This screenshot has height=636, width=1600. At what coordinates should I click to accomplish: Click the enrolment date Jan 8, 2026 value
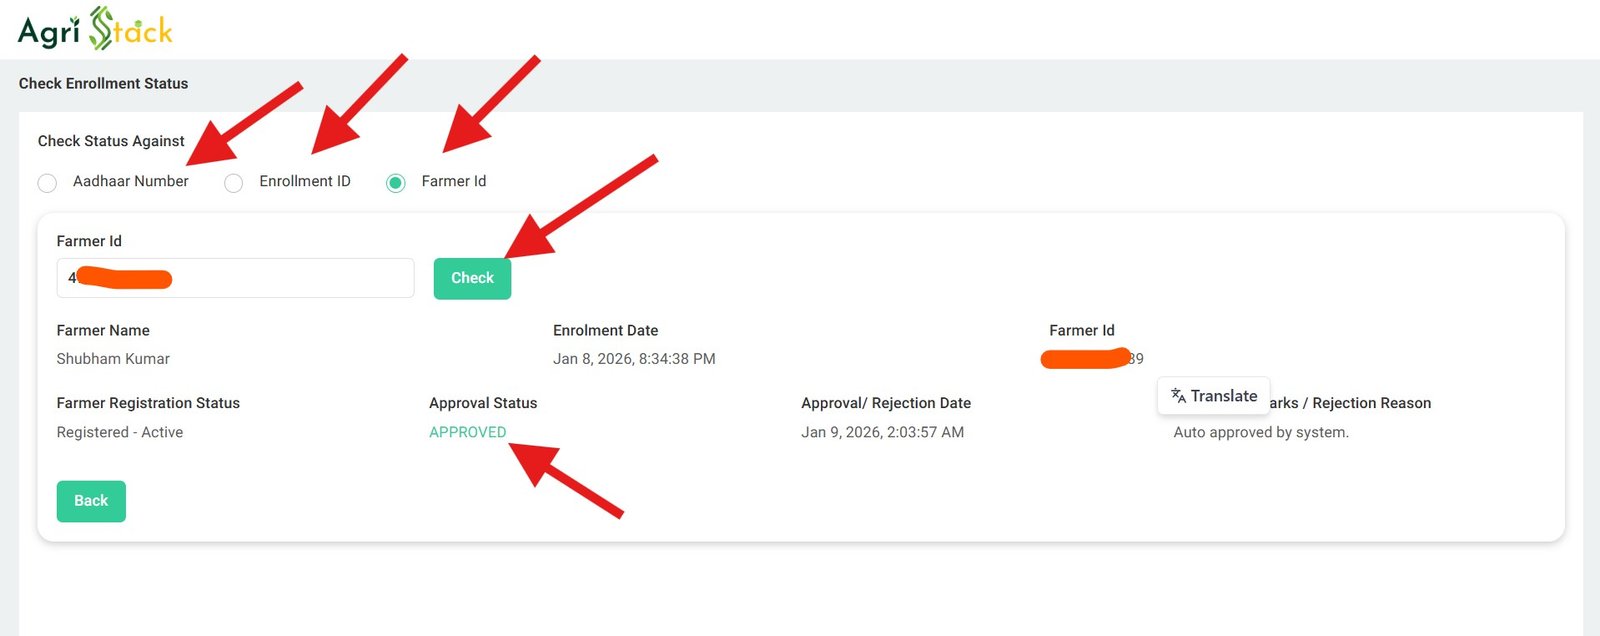point(634,359)
